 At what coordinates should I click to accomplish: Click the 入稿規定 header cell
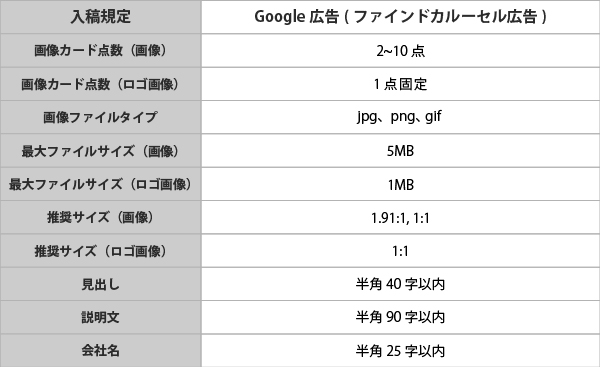[101, 17]
